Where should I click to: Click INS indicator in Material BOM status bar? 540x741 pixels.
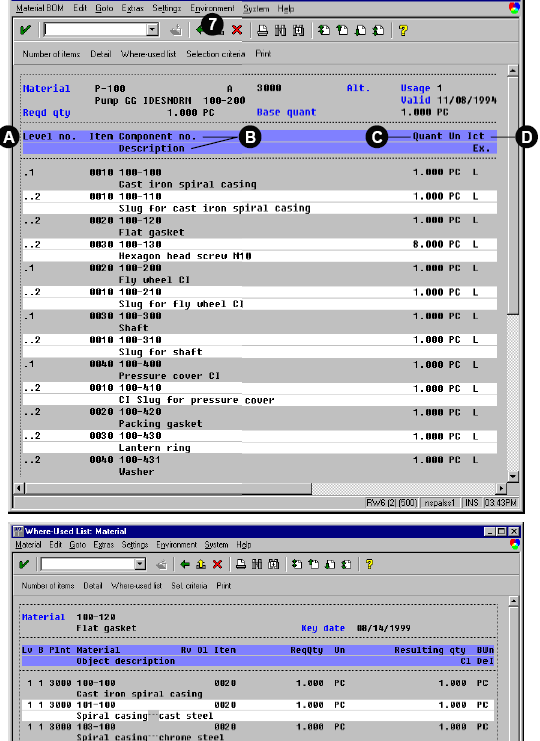[471, 503]
